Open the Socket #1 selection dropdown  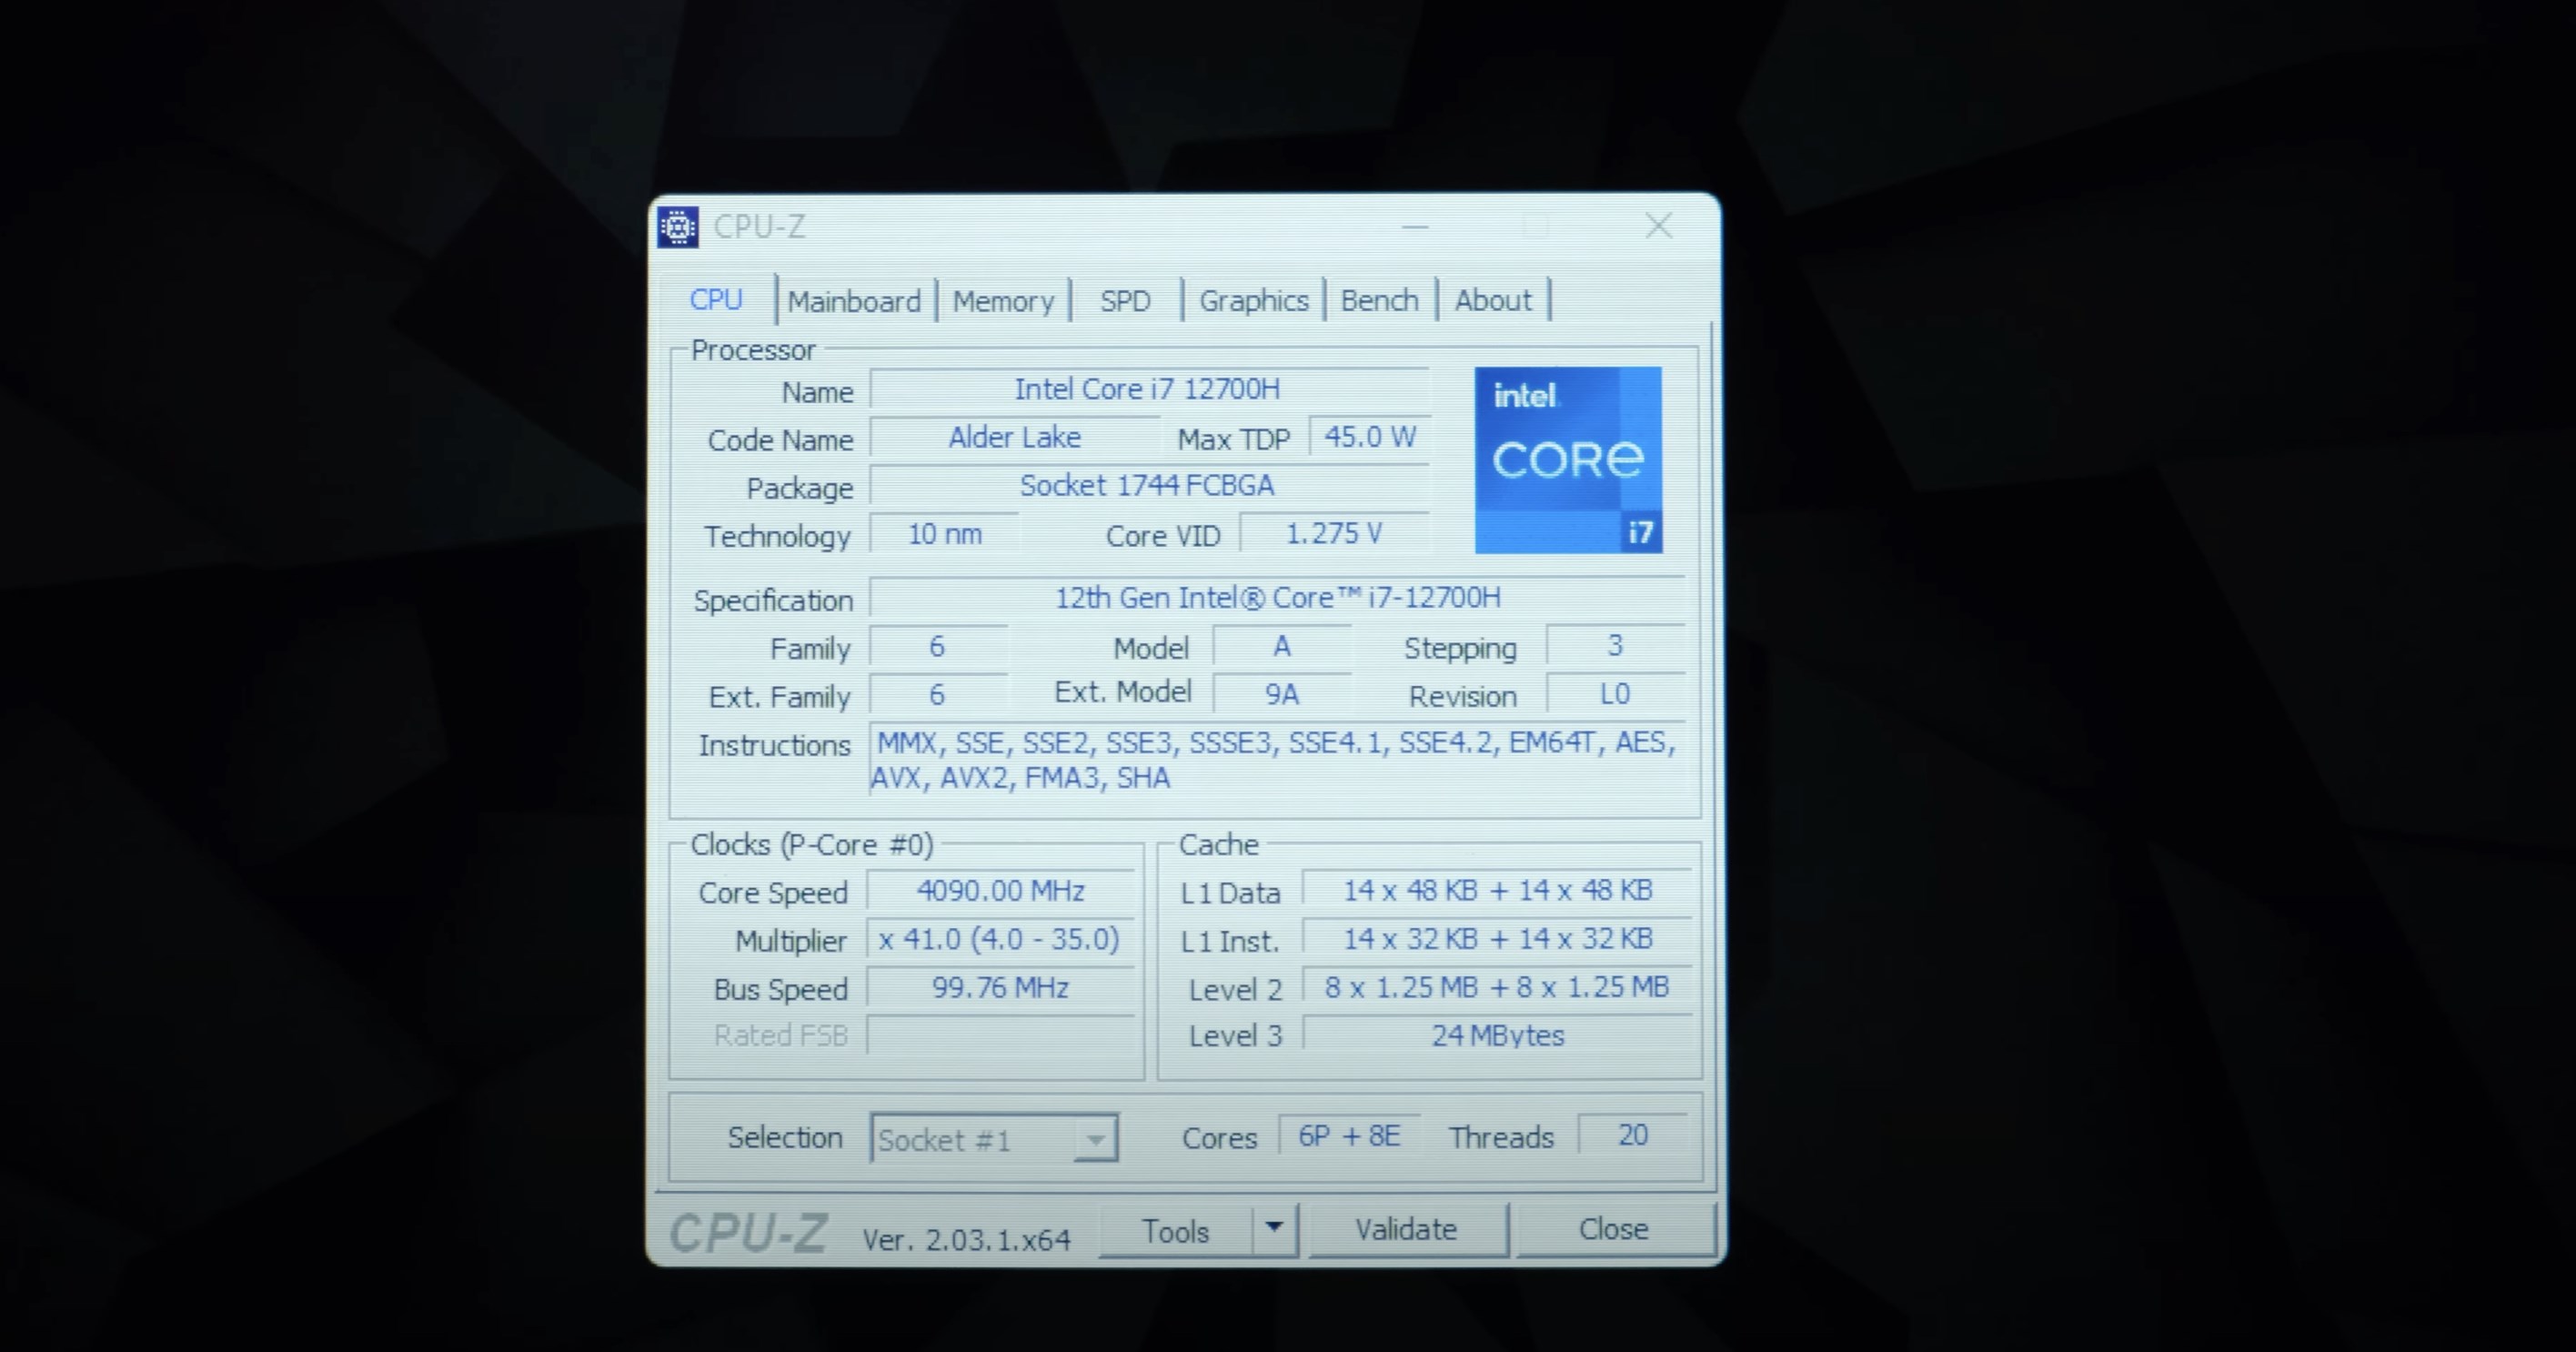coord(994,1138)
